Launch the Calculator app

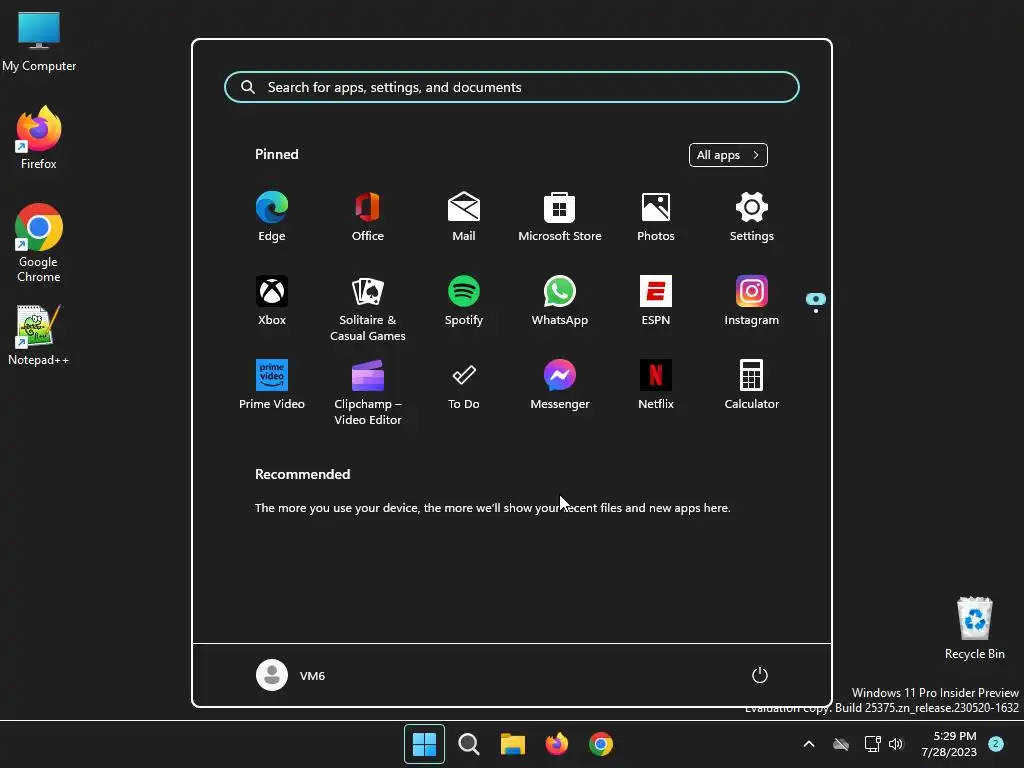pos(752,385)
